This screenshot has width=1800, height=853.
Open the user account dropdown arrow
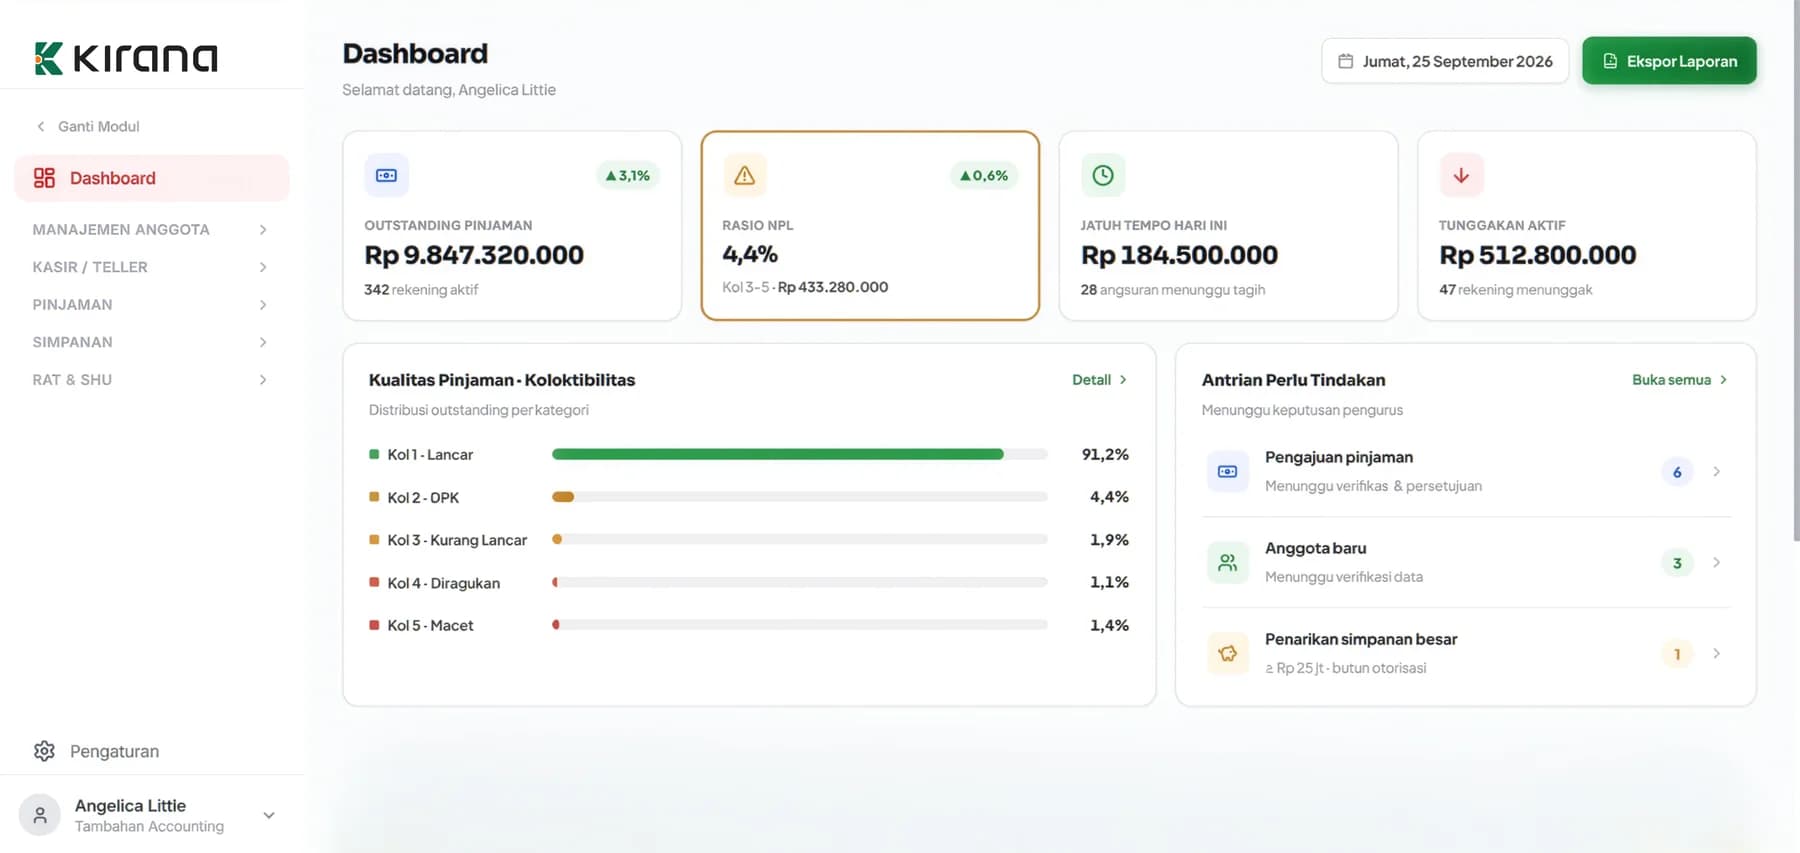tap(269, 815)
